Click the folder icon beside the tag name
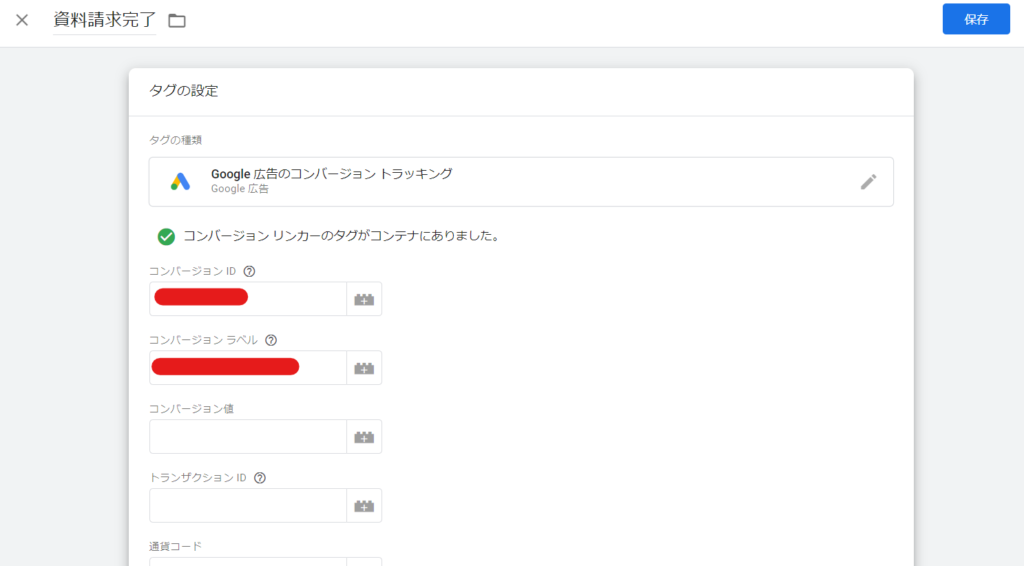The height and width of the screenshot is (566, 1024). click(x=177, y=21)
